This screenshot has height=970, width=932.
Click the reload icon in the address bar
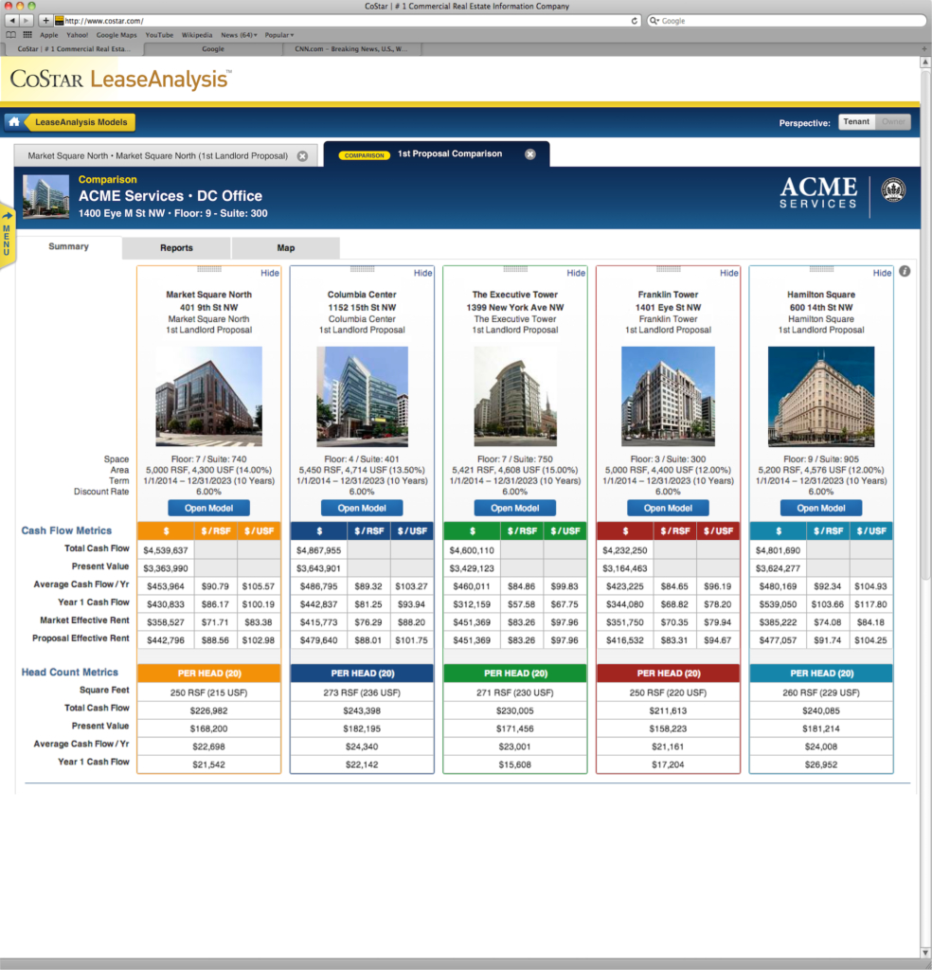pos(634,18)
